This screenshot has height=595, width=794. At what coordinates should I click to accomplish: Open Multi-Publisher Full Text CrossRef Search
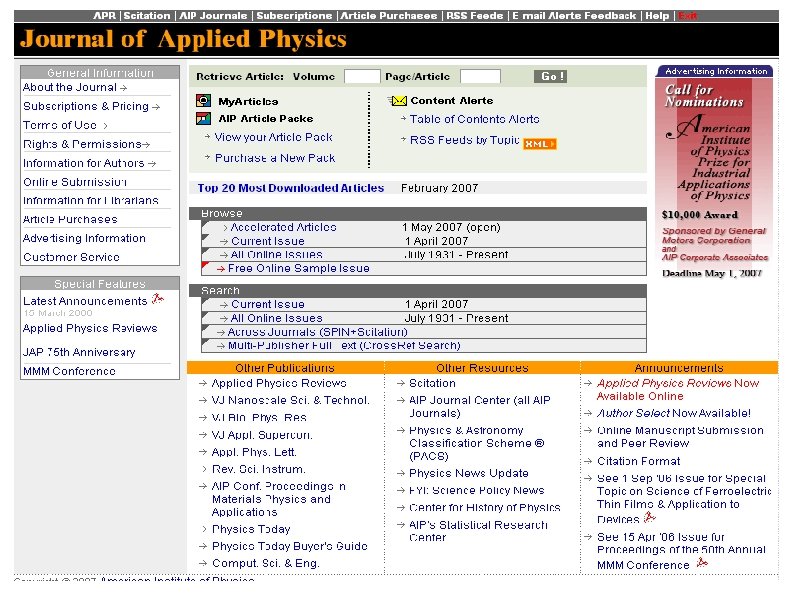pos(344,345)
